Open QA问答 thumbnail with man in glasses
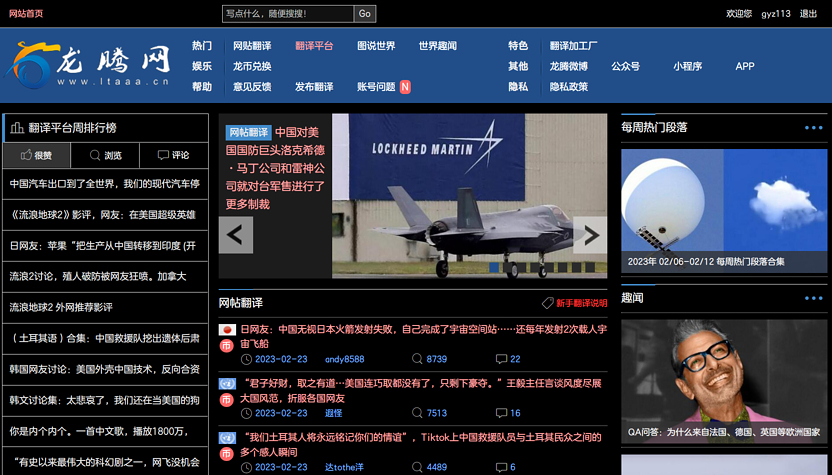The width and height of the screenshot is (832, 475). [724, 381]
